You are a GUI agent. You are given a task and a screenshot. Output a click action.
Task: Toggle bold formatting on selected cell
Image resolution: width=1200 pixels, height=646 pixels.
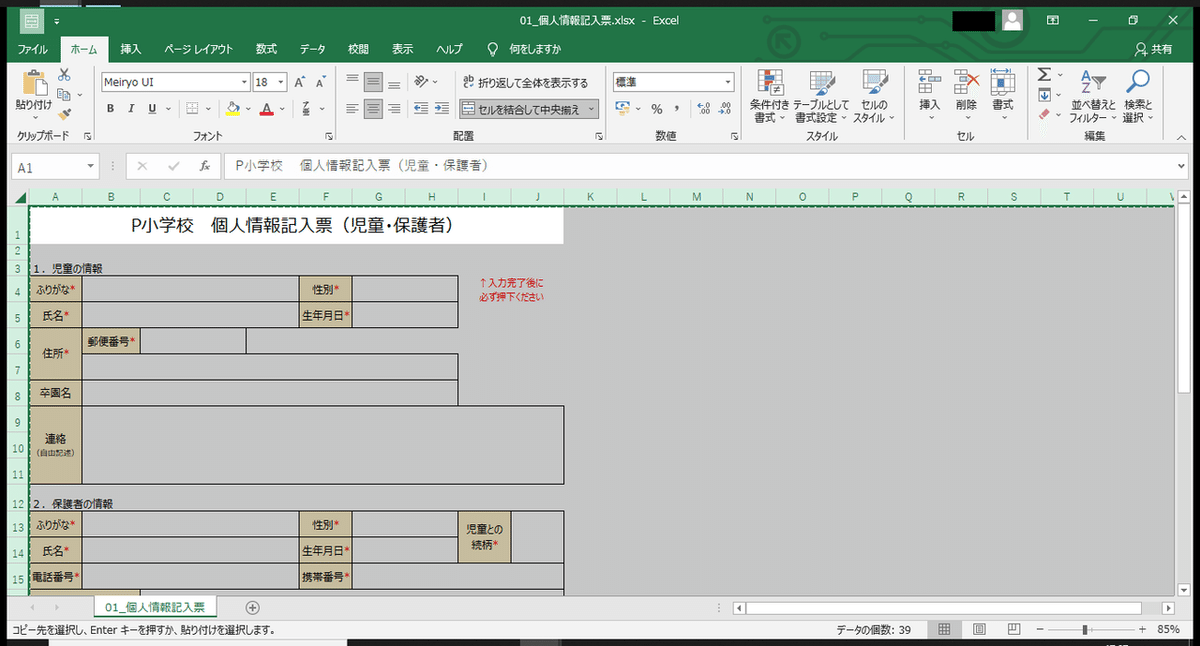click(x=110, y=107)
